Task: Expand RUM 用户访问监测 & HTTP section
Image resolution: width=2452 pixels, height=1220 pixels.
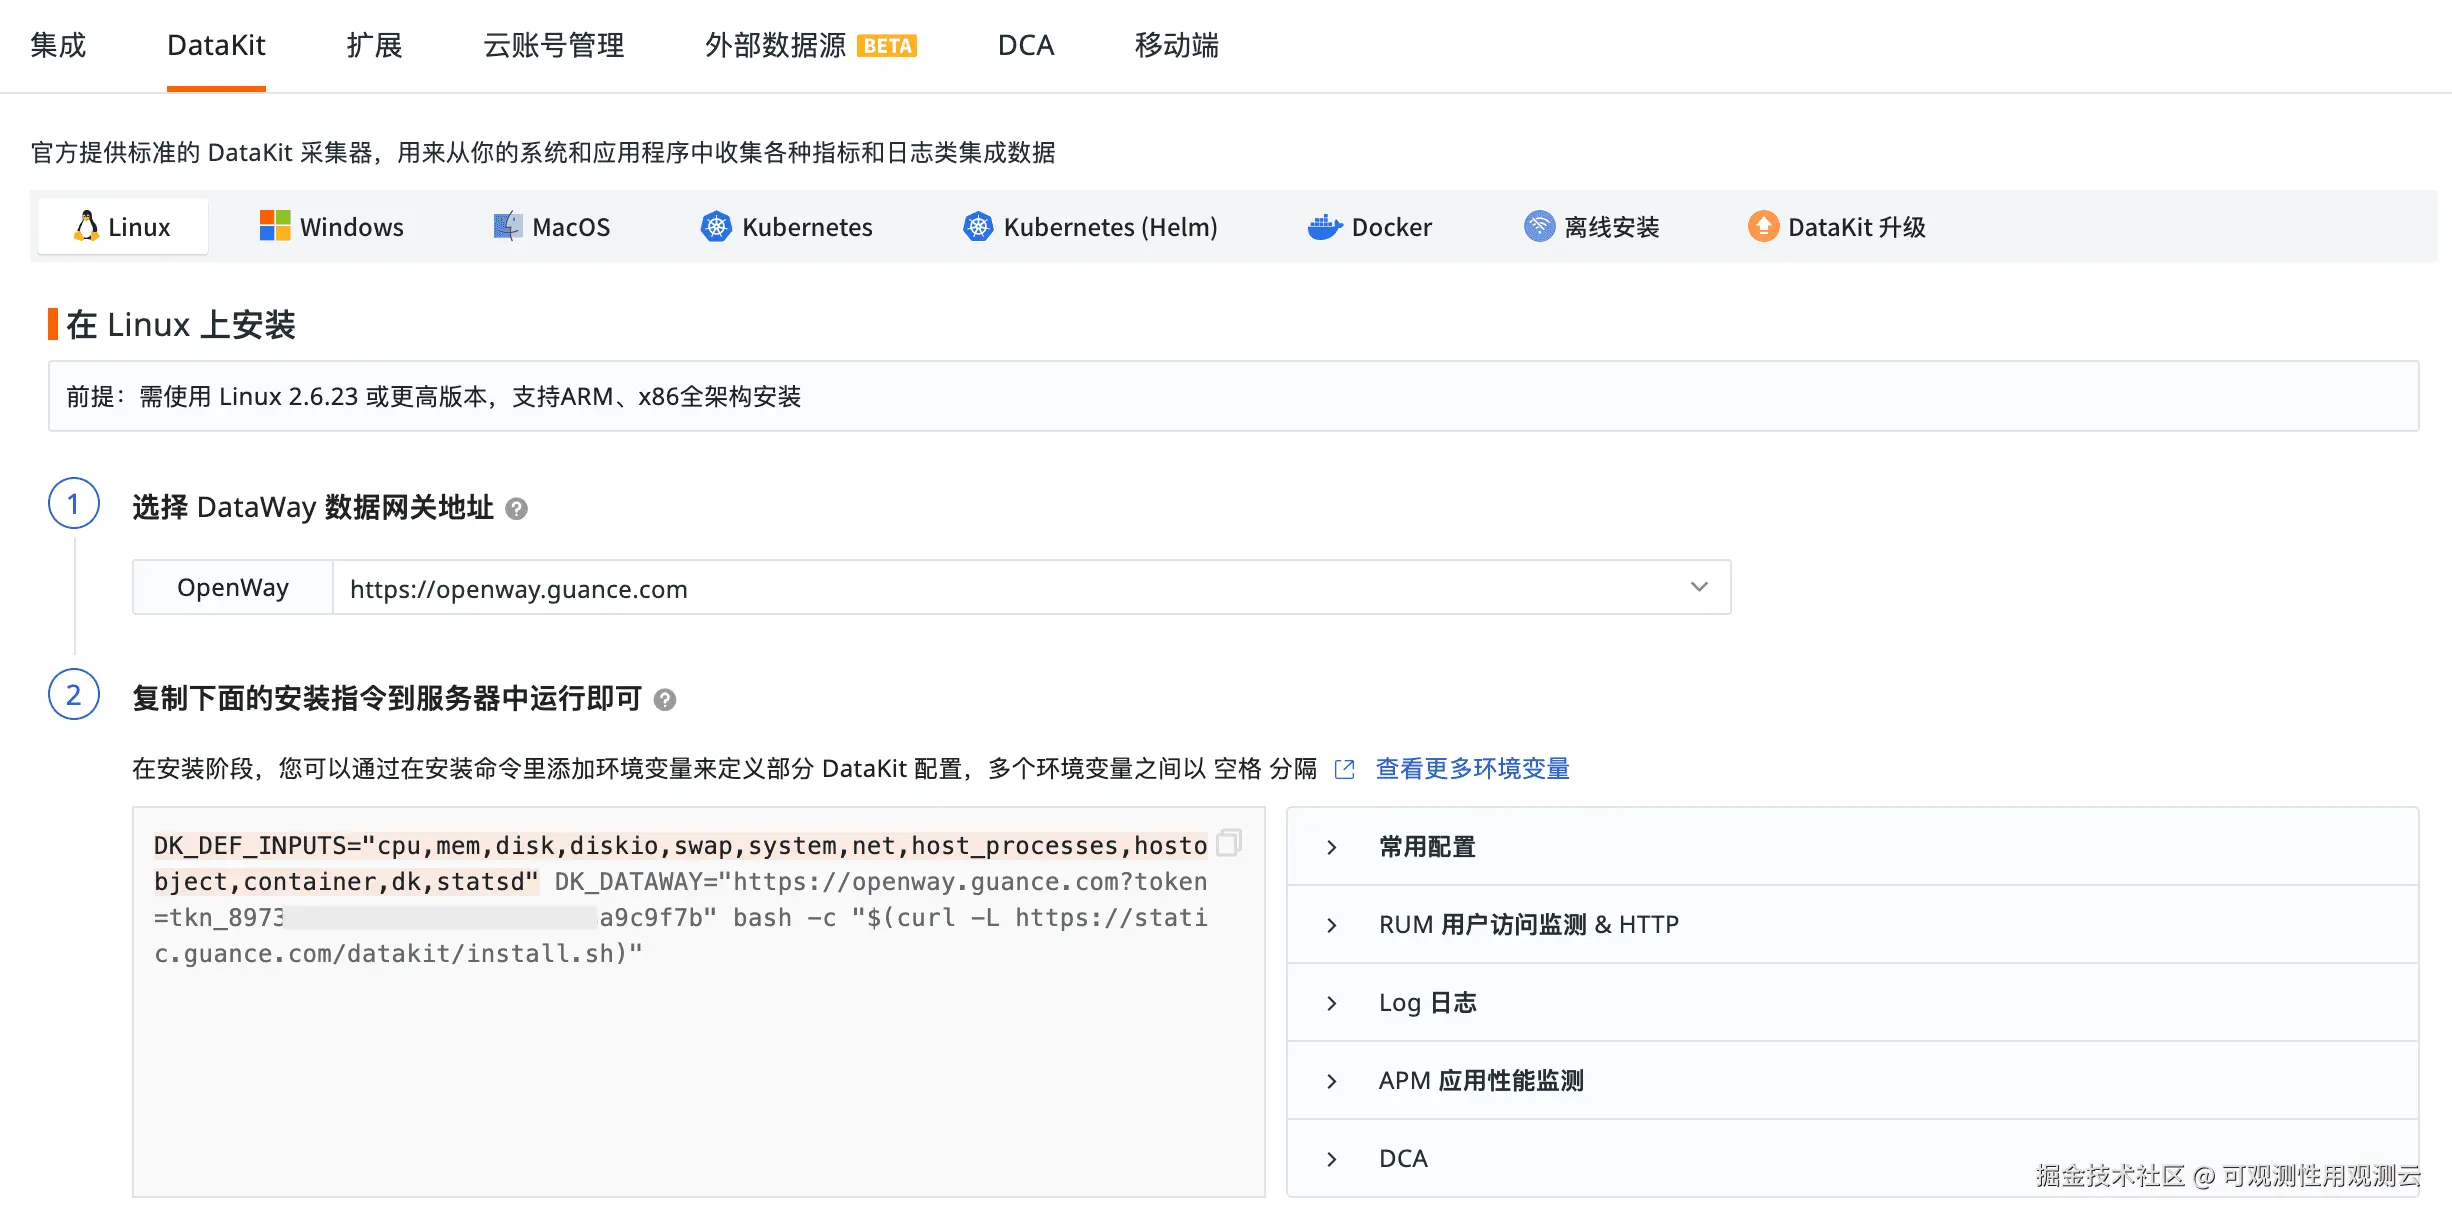Action: pyautogui.click(x=1528, y=925)
